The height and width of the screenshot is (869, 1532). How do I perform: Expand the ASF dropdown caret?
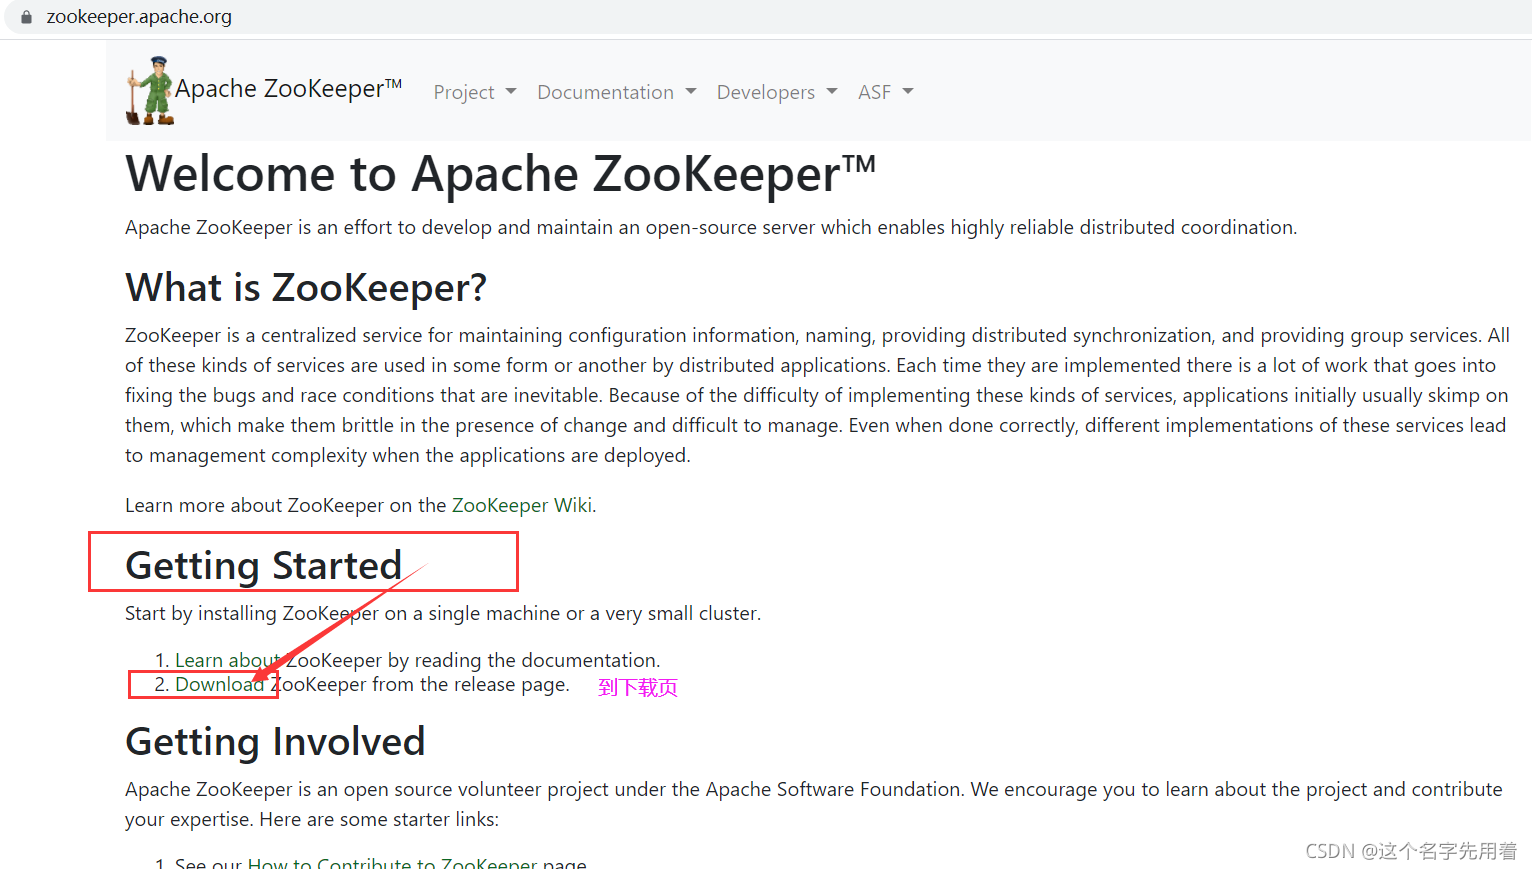(908, 91)
